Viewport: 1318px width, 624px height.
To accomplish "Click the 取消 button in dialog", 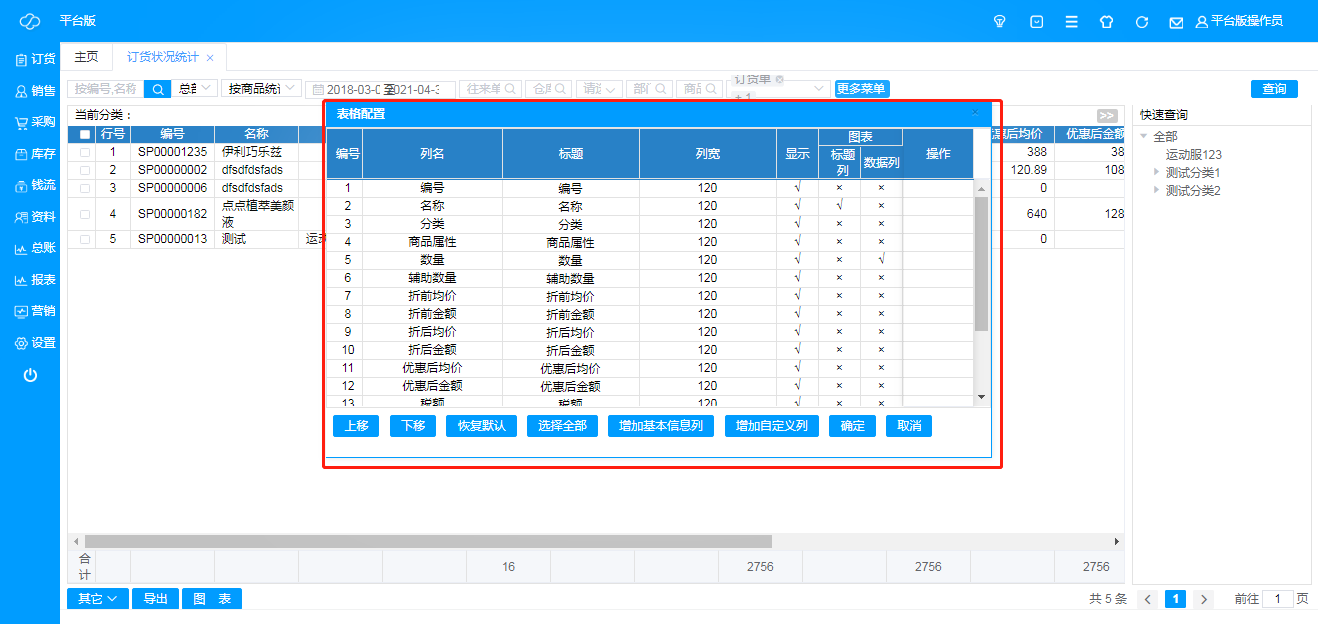I will pyautogui.click(x=909, y=426).
